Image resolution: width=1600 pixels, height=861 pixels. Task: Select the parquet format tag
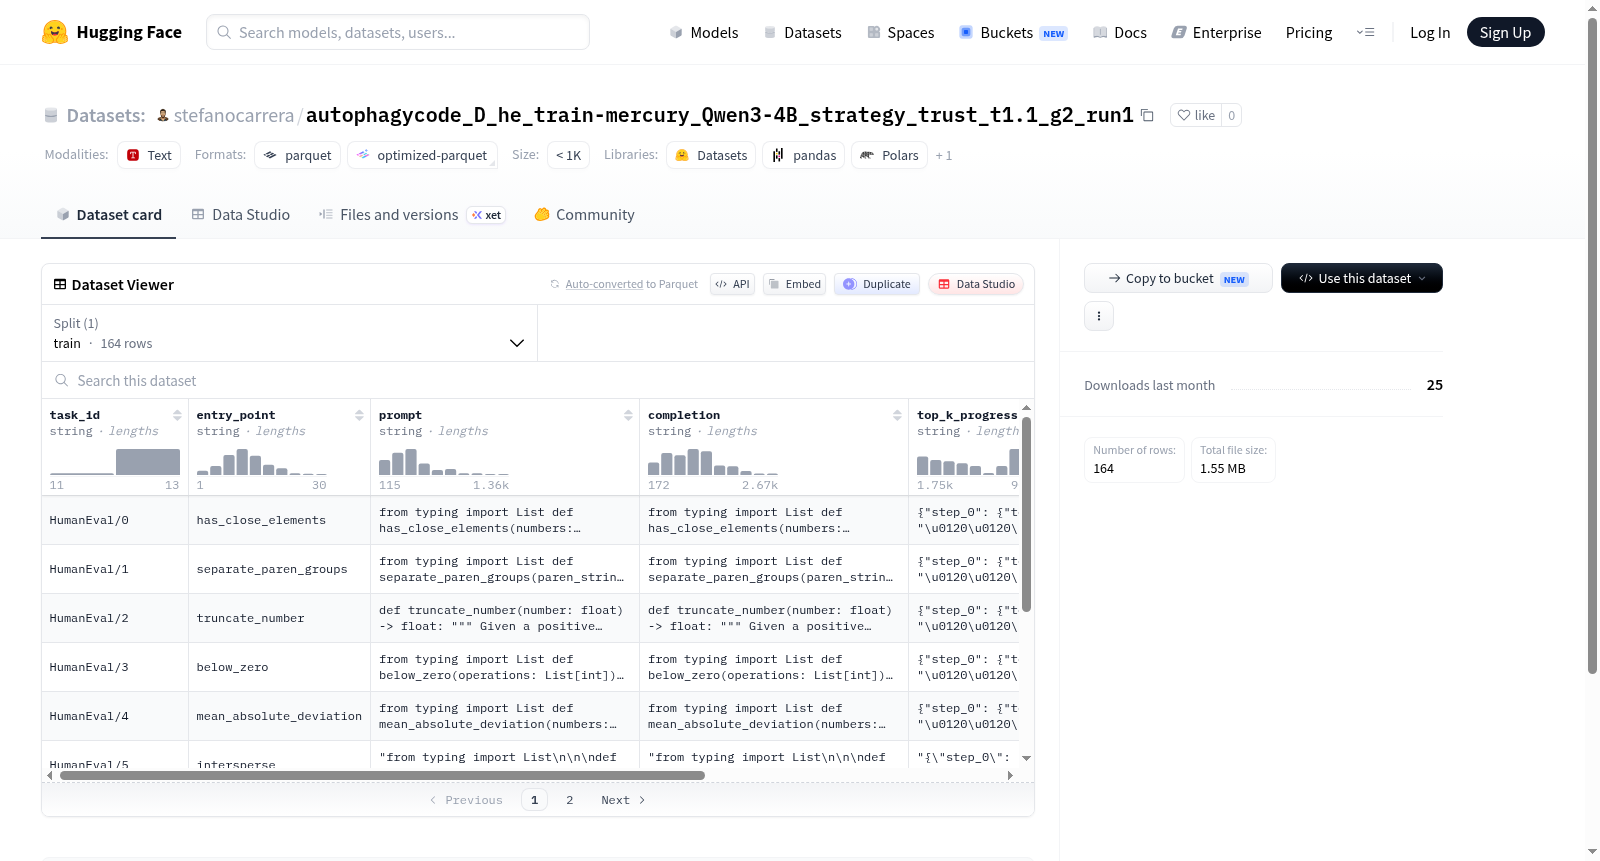(298, 155)
